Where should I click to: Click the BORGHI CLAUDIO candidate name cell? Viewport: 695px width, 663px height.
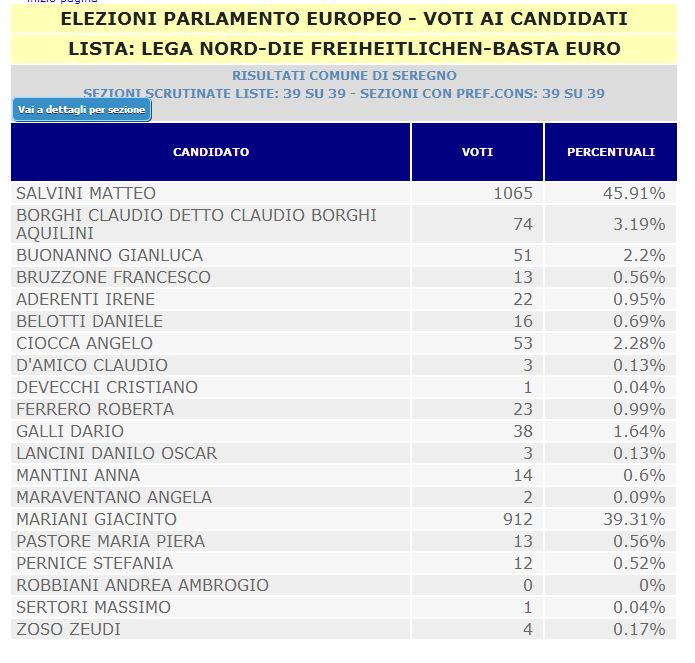click(x=196, y=224)
